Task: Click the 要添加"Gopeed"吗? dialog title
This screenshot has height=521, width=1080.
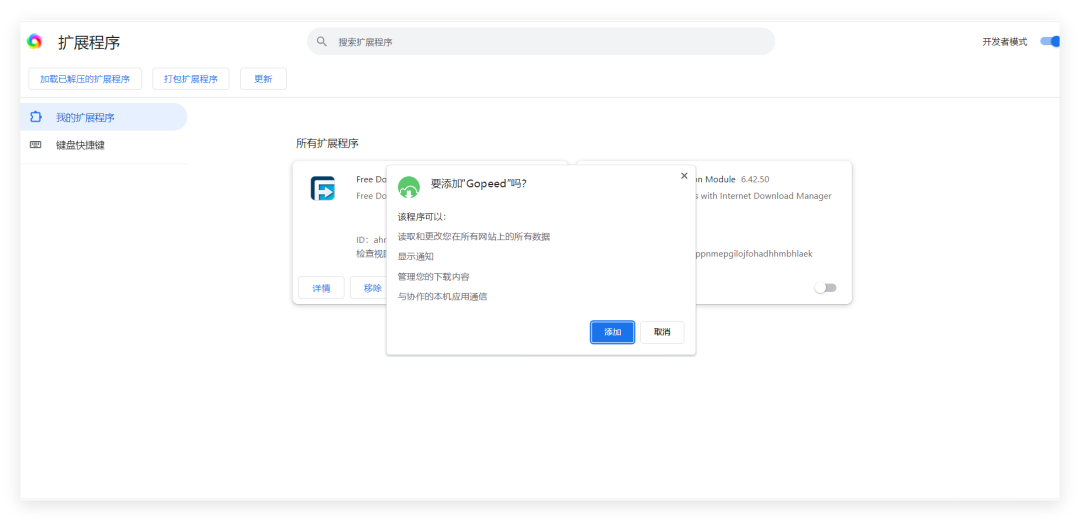Action: pos(479,183)
